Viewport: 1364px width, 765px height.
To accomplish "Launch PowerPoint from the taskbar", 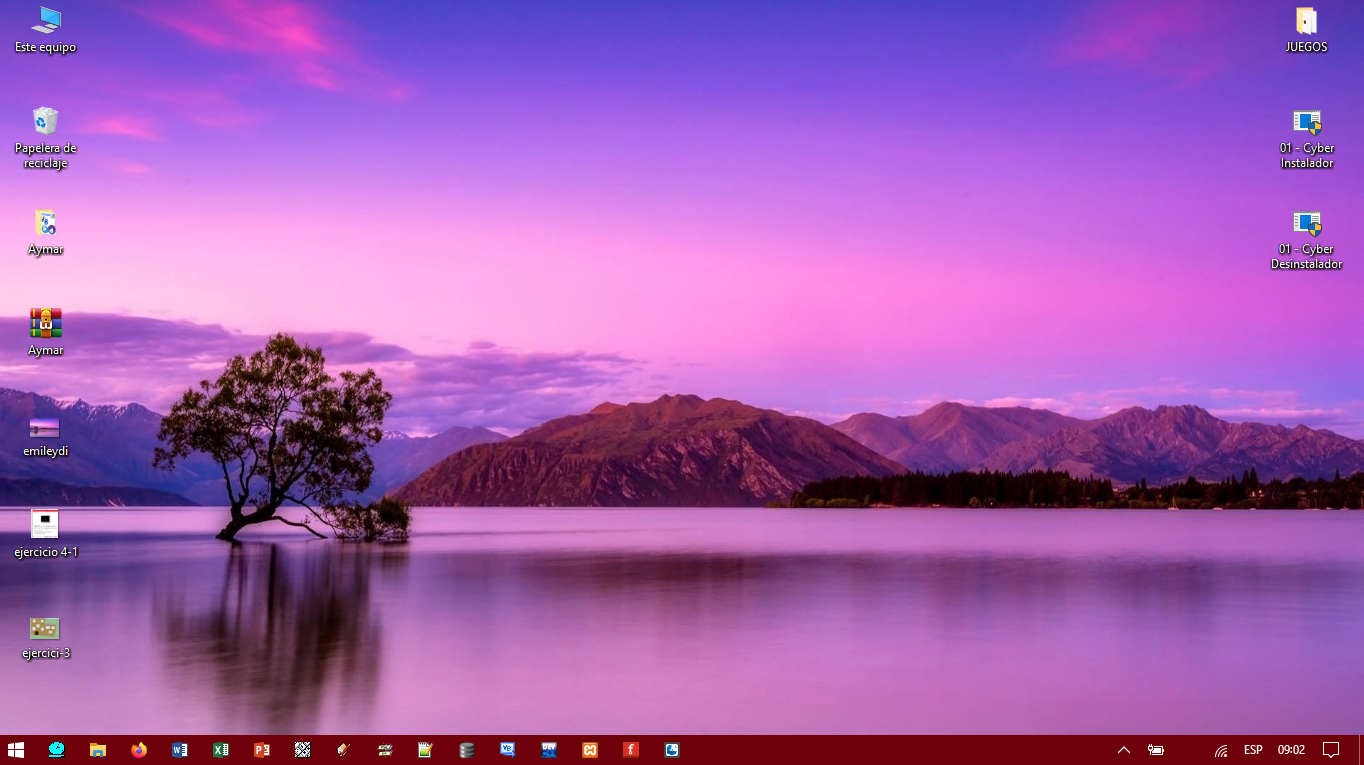I will click(x=262, y=749).
